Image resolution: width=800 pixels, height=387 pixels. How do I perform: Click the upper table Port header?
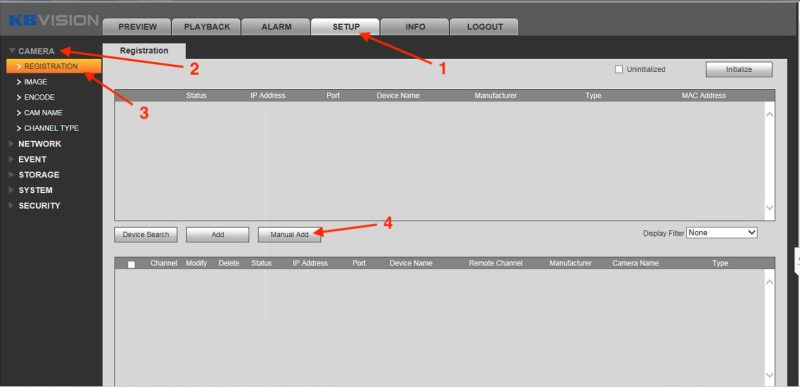pyautogui.click(x=333, y=95)
